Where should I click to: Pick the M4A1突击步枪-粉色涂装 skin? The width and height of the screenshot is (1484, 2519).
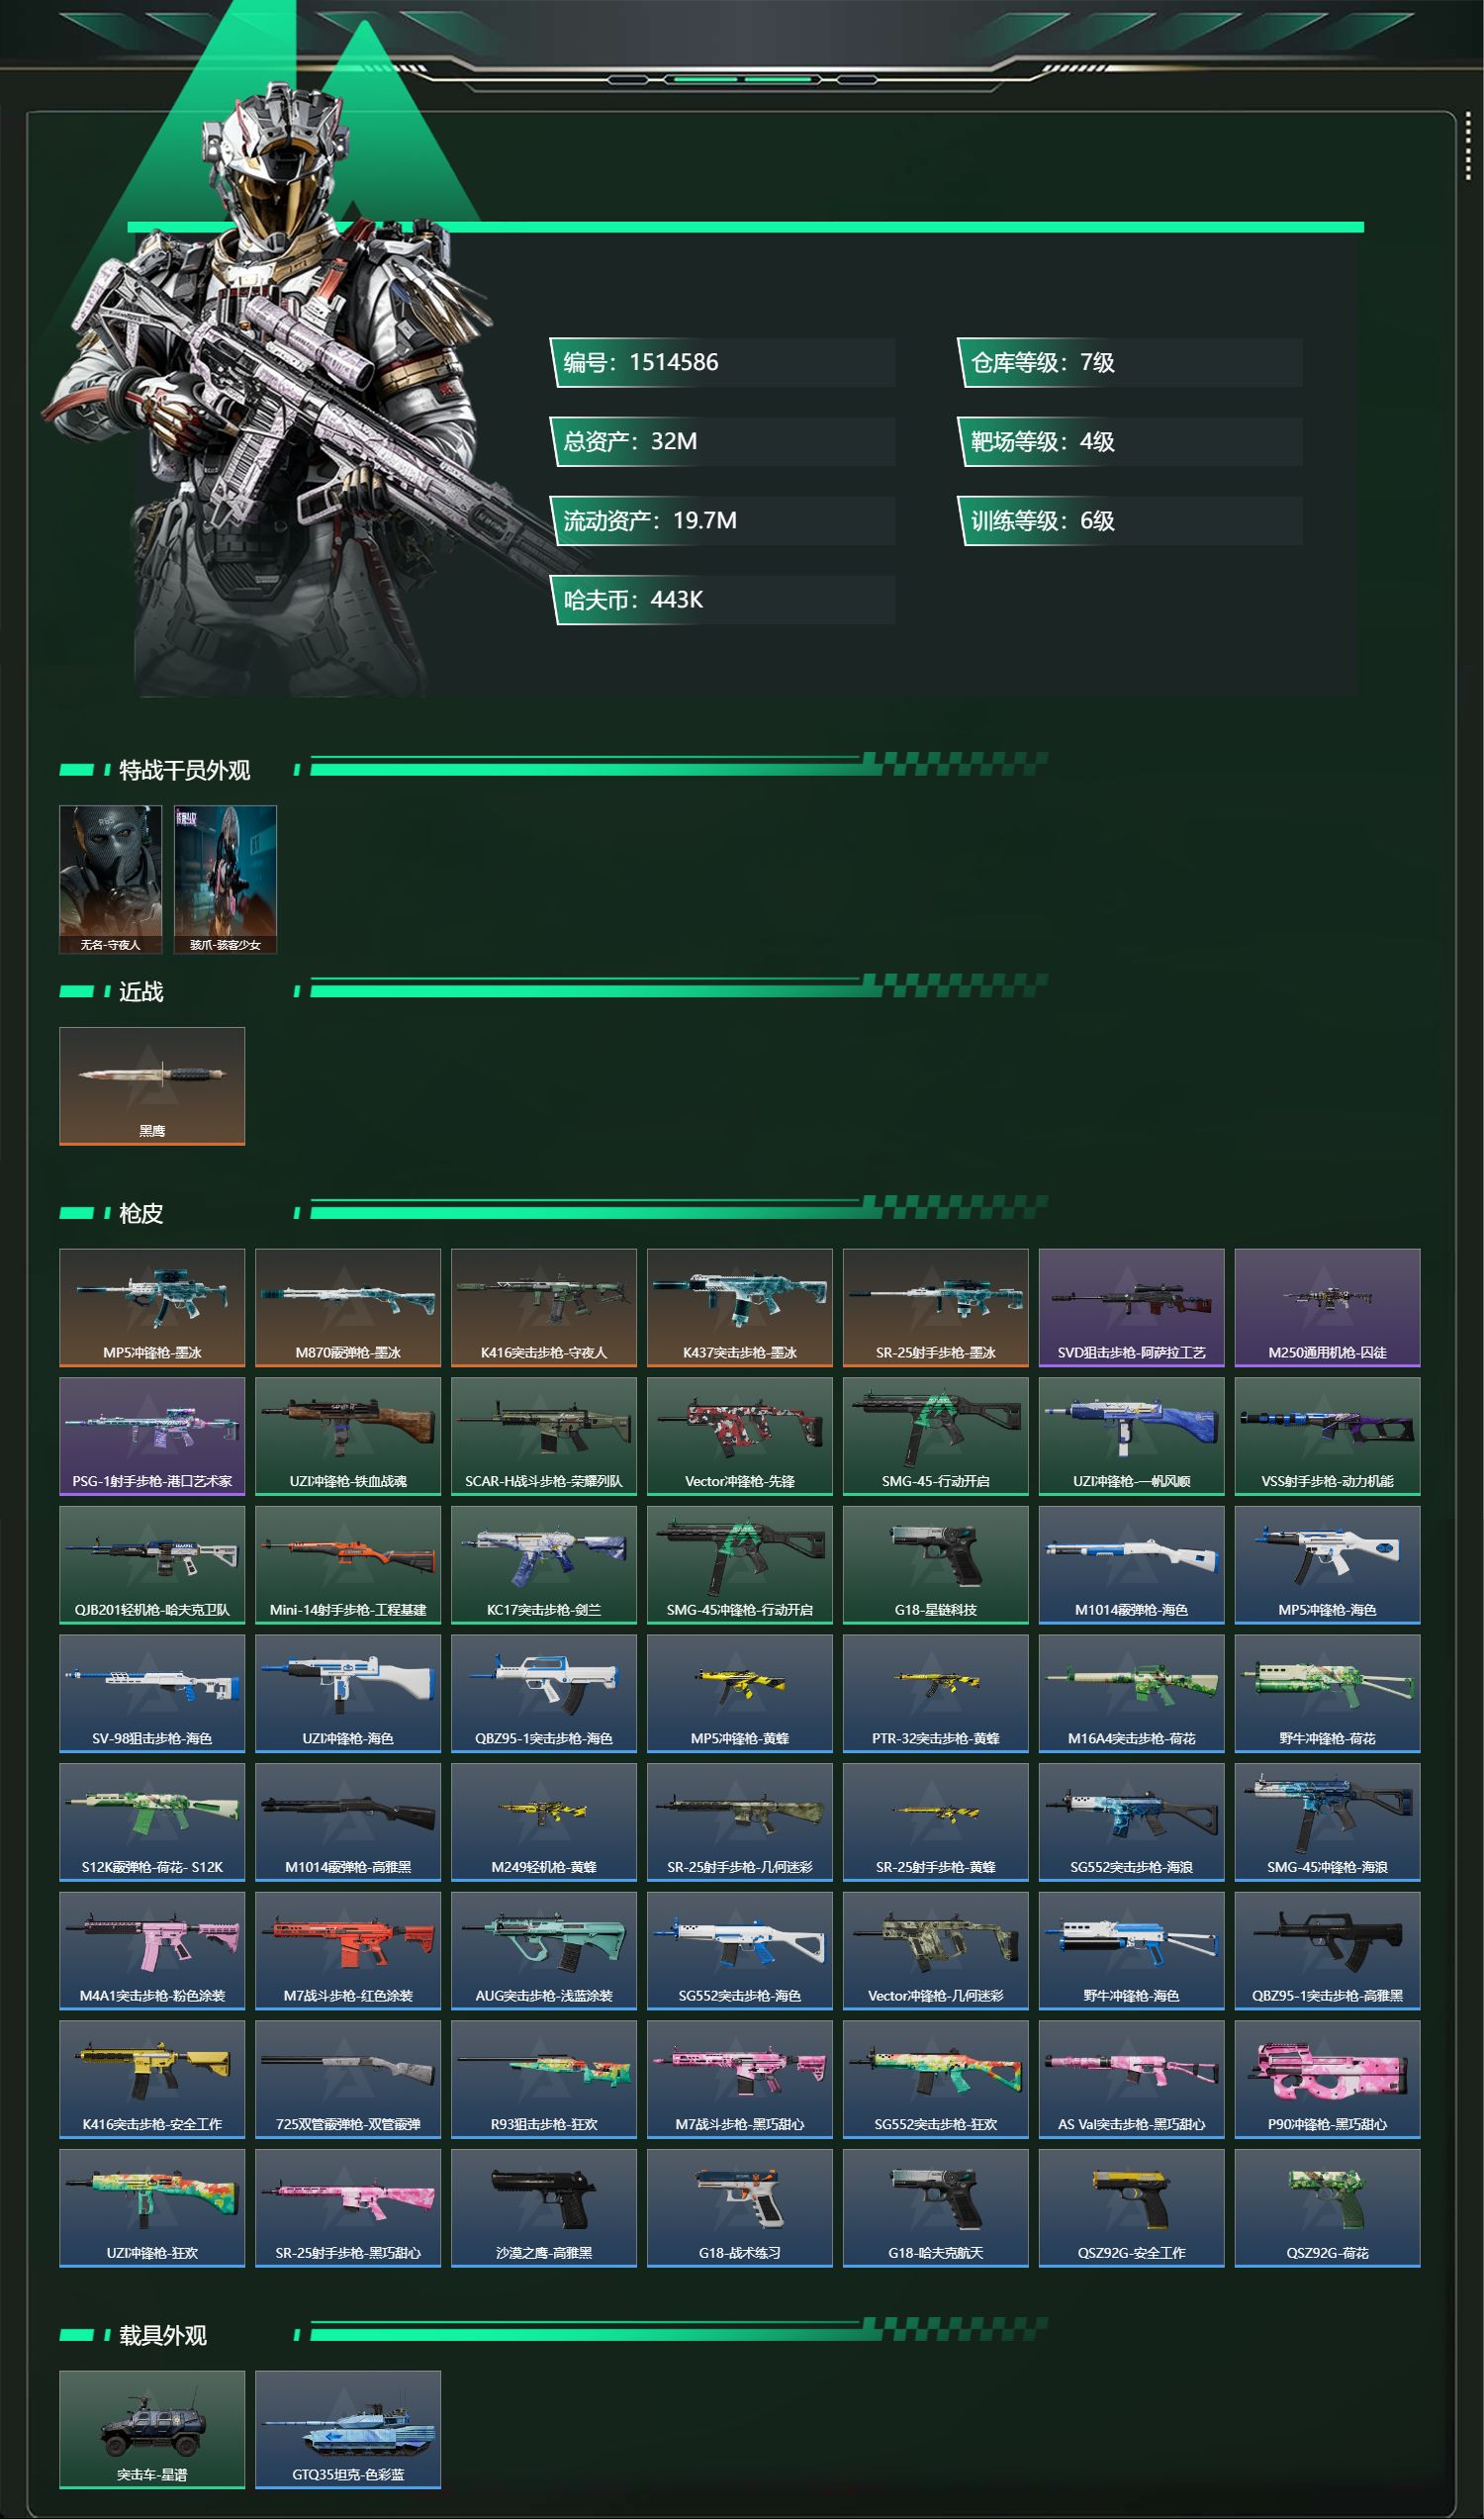152,1950
